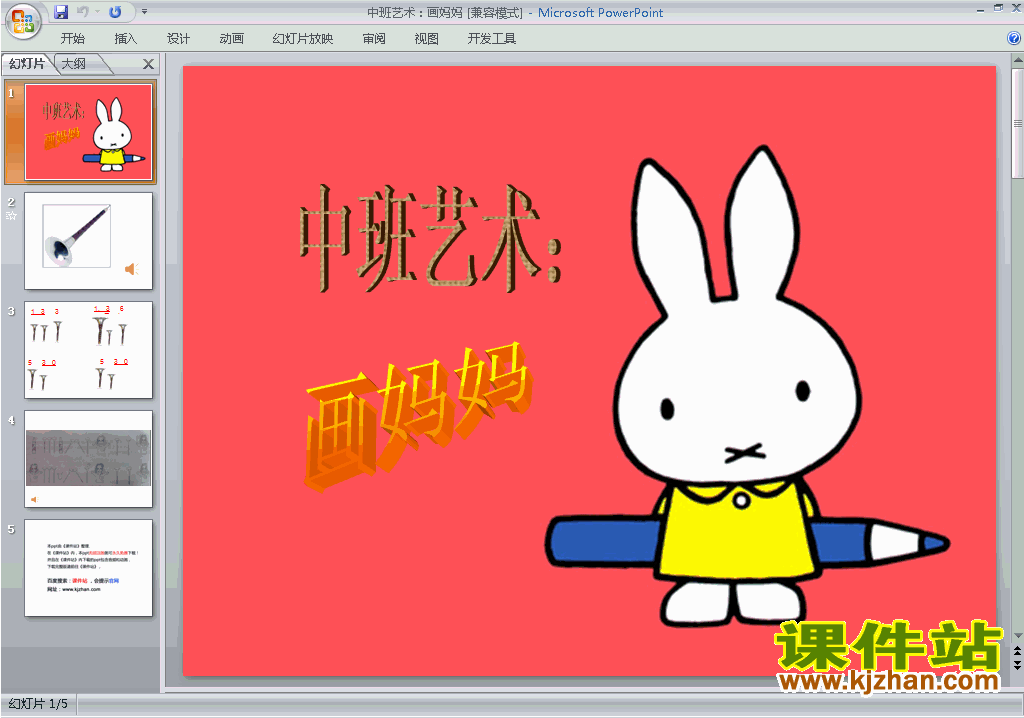Click the 中班艺术: title text on slide
Viewport: 1024px width, 718px height.
tap(430, 238)
